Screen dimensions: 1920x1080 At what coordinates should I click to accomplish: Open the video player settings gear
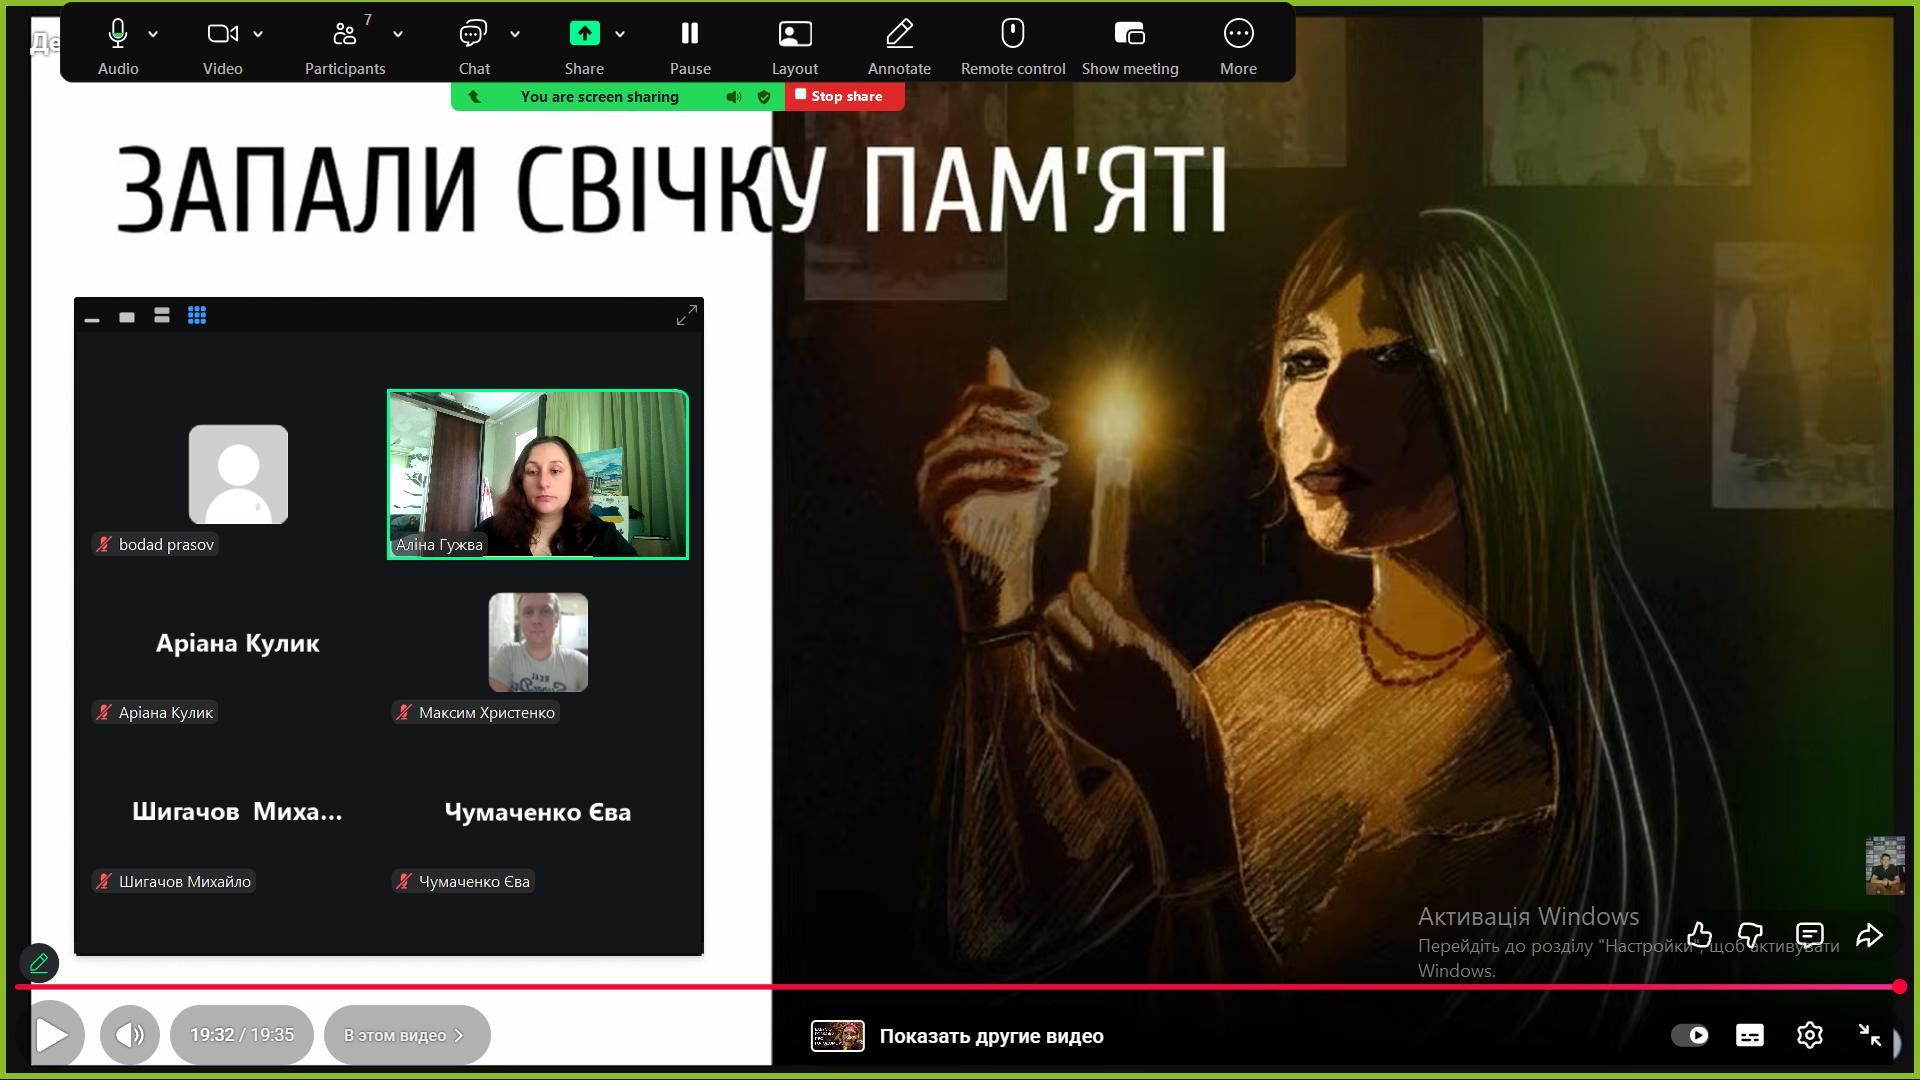pyautogui.click(x=1809, y=1035)
